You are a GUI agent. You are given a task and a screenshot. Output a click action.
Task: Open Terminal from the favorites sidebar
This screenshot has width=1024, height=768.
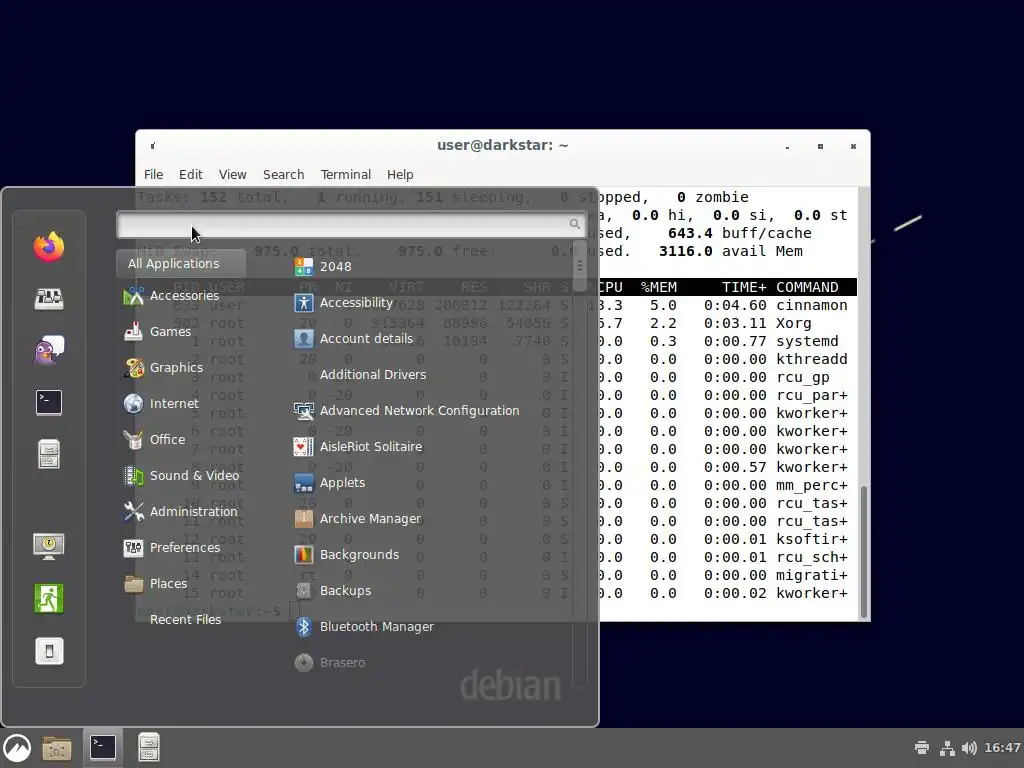pos(49,402)
